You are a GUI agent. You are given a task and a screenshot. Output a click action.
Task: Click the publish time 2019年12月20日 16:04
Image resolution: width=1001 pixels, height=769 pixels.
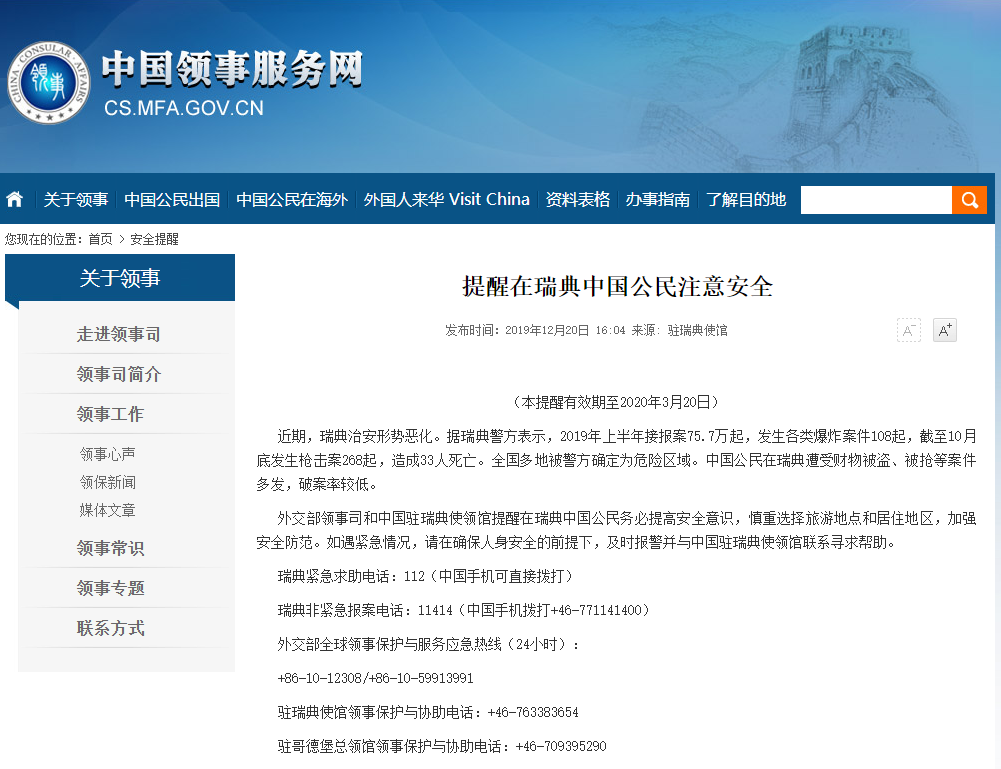click(565, 330)
